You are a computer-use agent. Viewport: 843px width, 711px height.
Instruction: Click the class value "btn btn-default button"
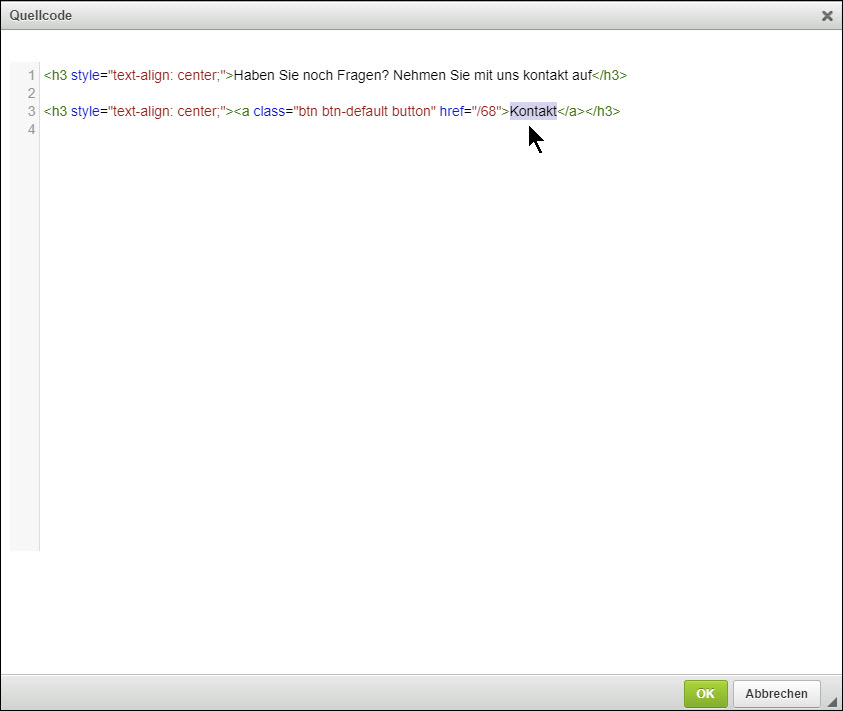coord(365,111)
